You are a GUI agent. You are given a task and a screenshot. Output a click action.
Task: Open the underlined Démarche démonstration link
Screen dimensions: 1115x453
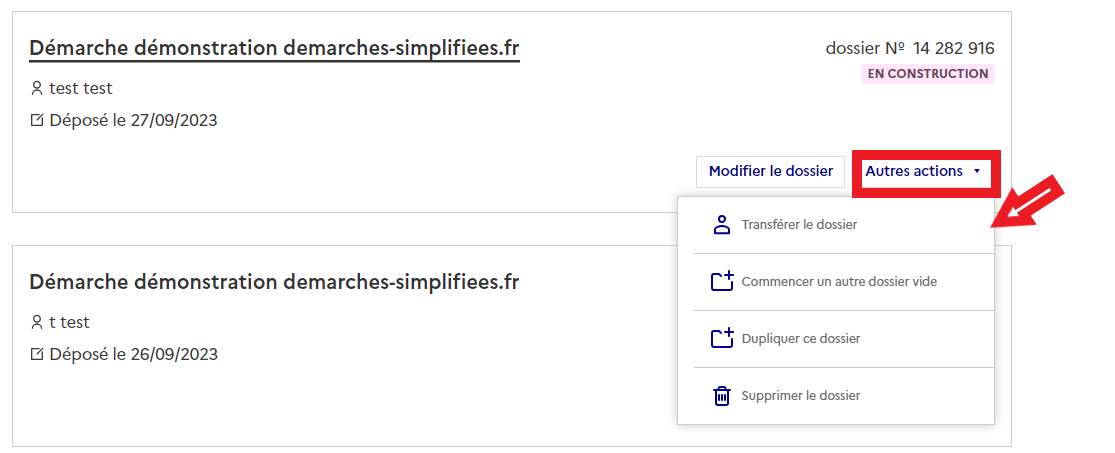point(274,49)
